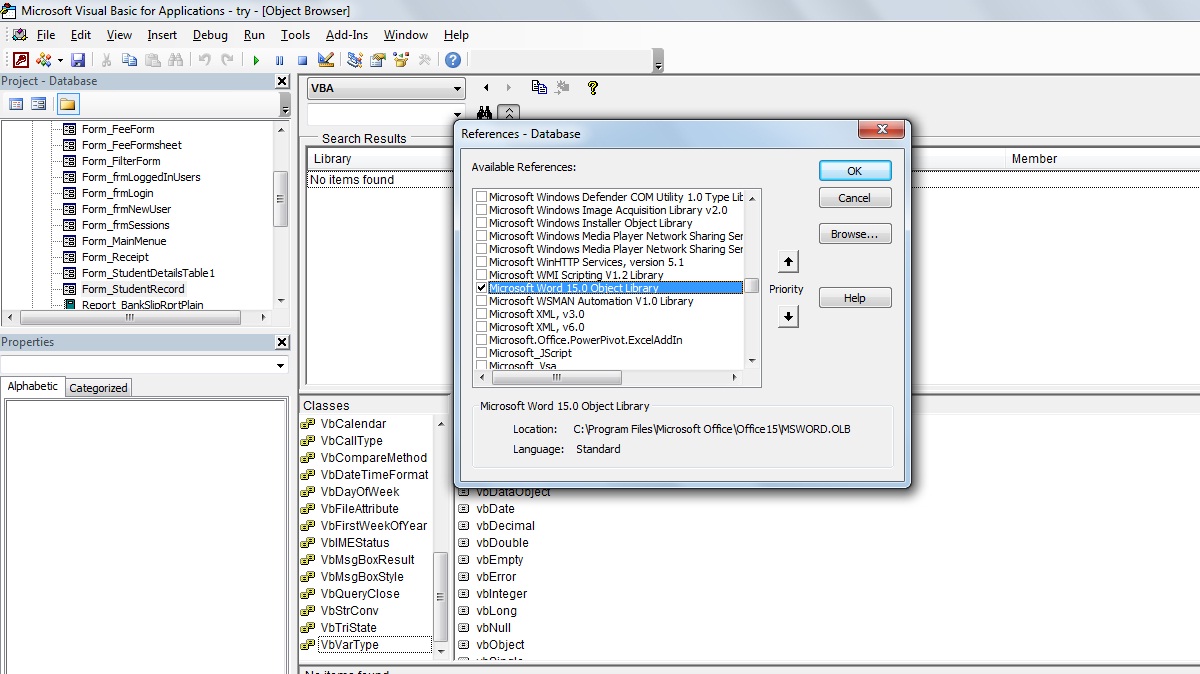The height and width of the screenshot is (674, 1200).
Task: Enable Microsoft WinHTTP Services, version 5.1
Action: 482,262
